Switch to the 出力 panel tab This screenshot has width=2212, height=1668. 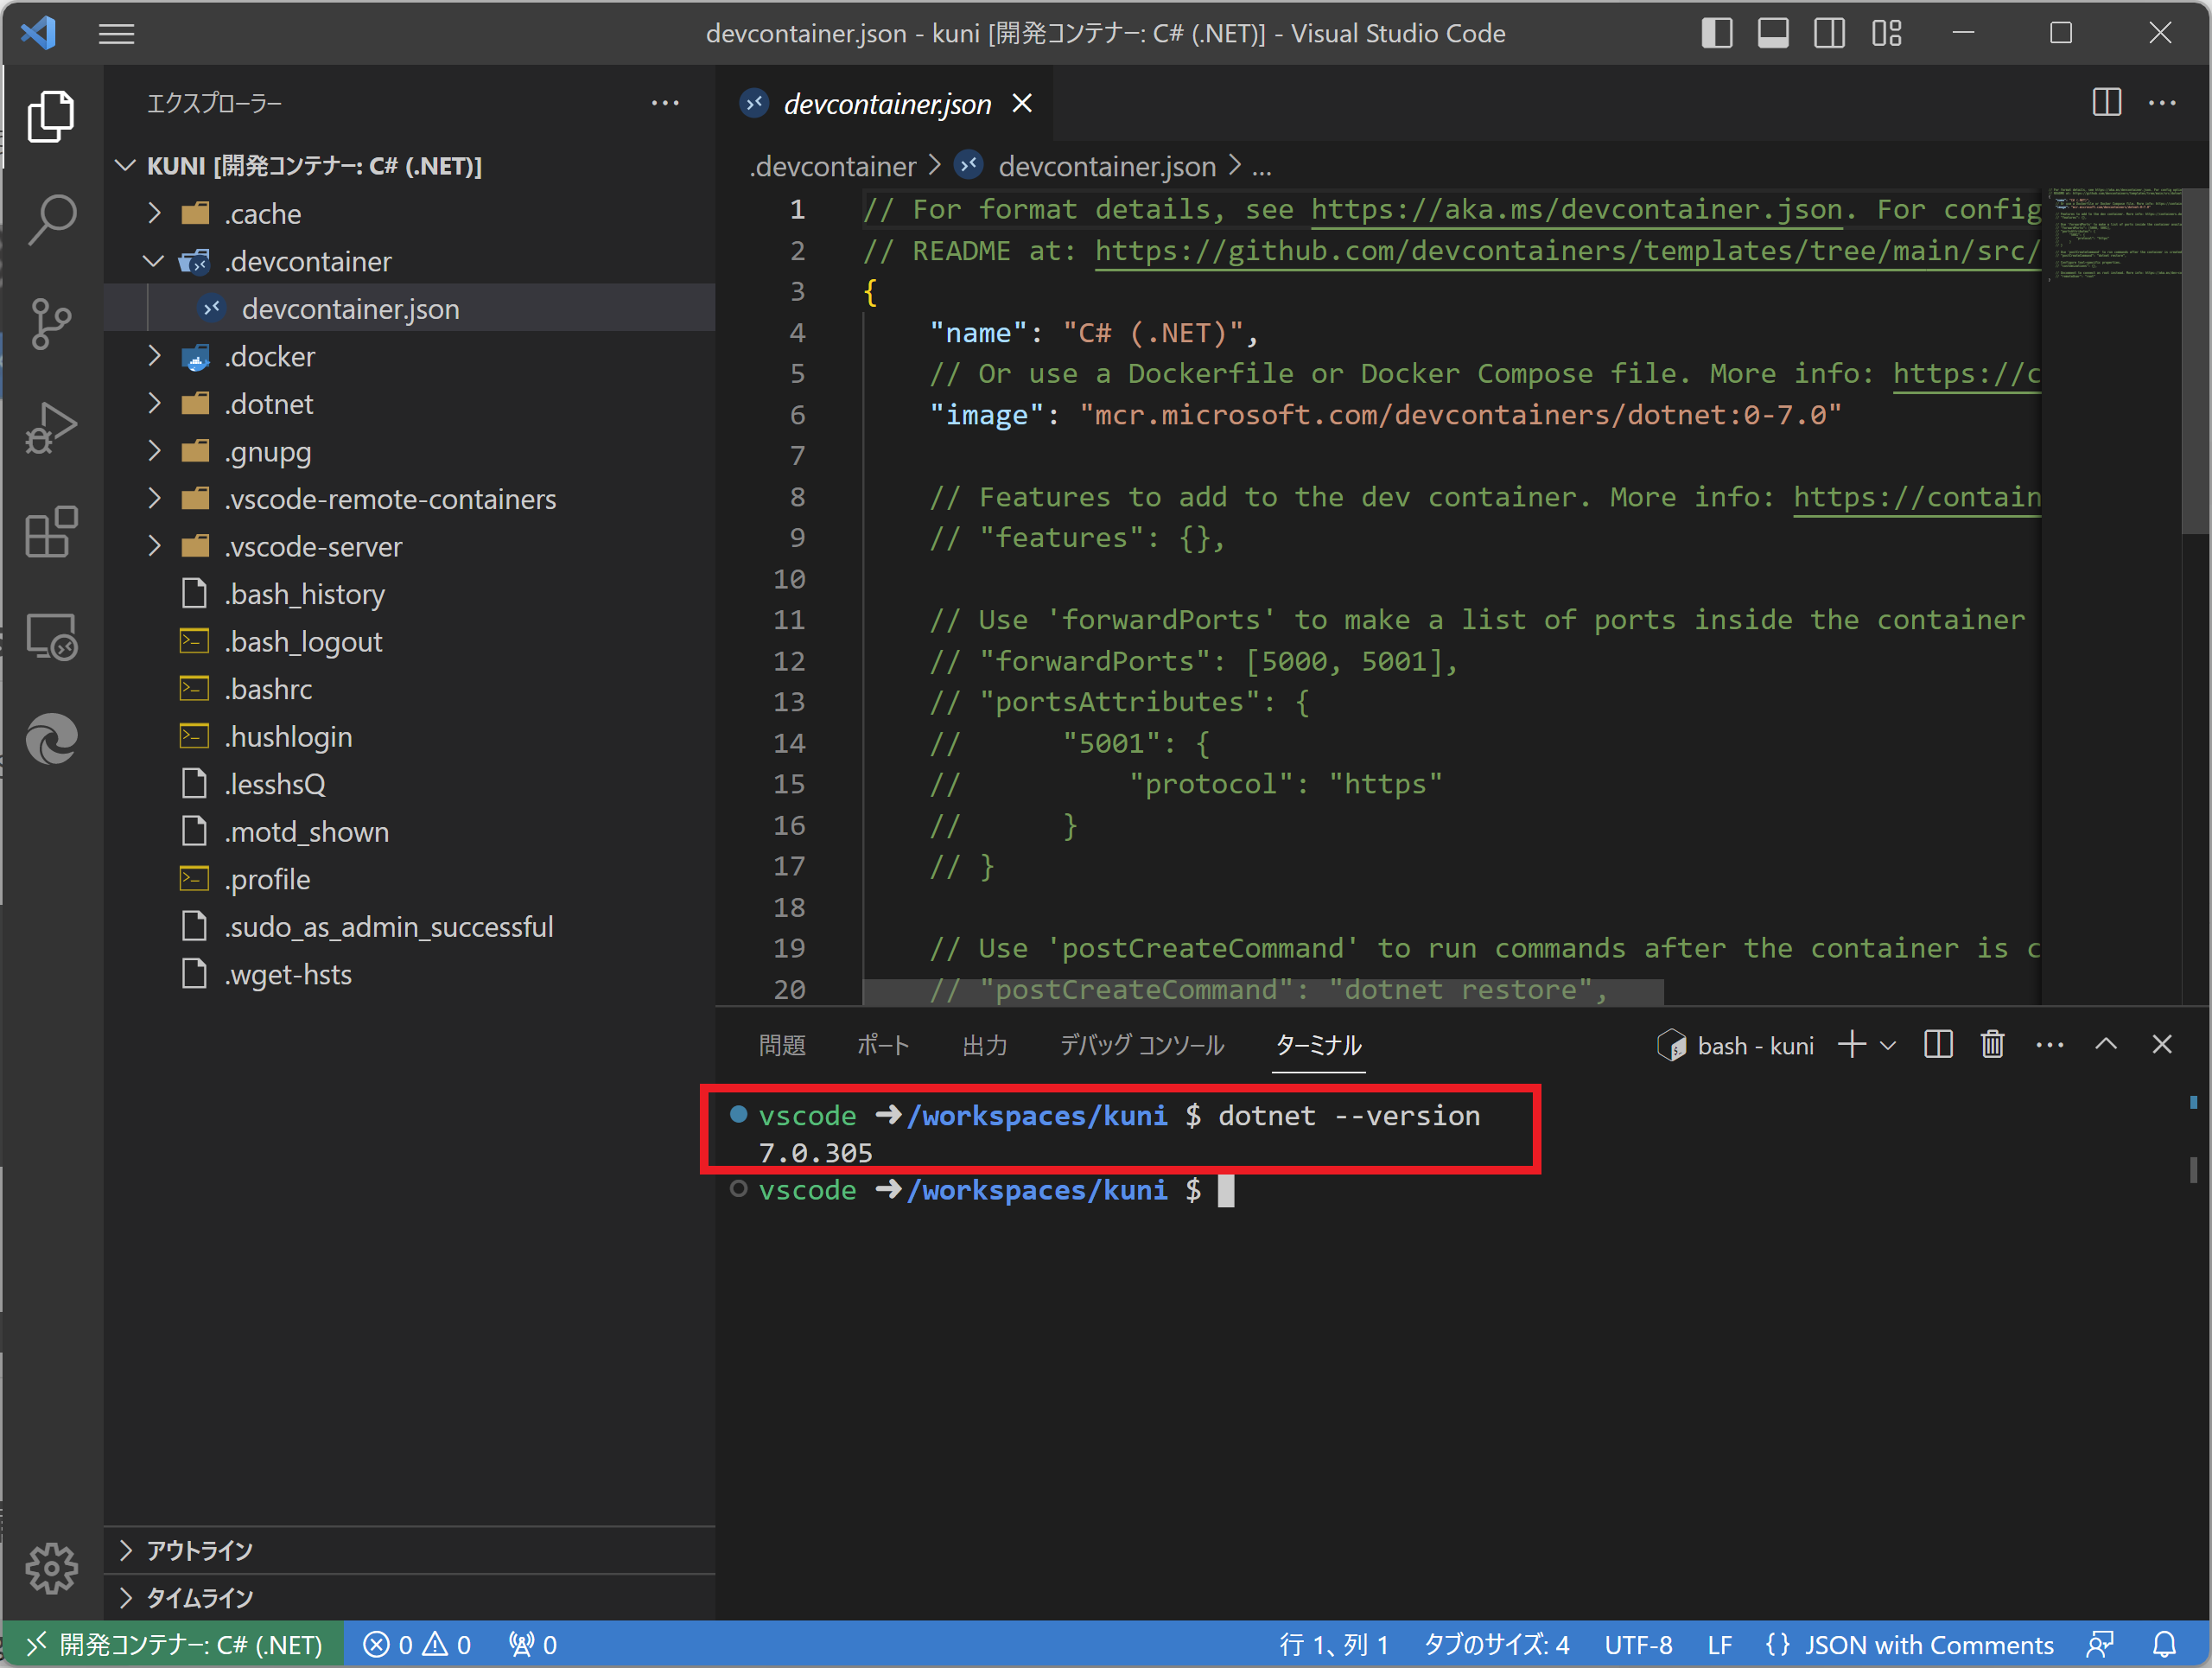pos(985,1046)
